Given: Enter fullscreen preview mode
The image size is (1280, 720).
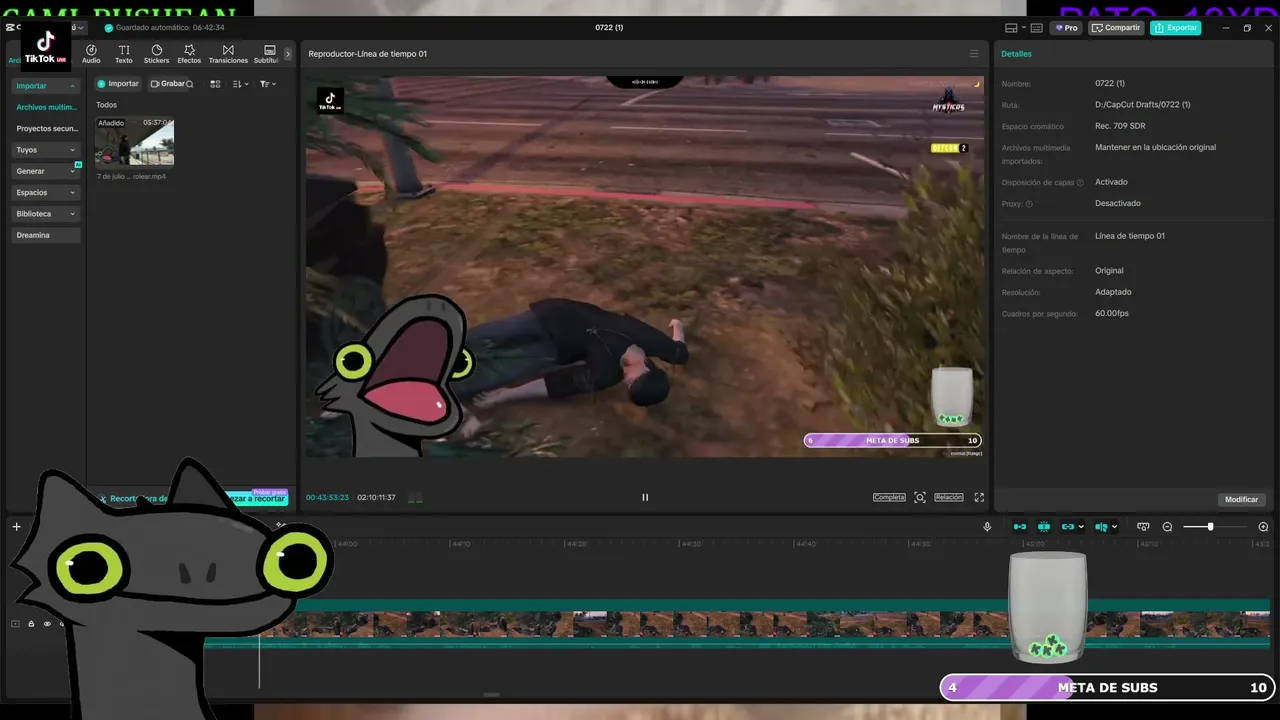Looking at the screenshot, I should coord(979,497).
